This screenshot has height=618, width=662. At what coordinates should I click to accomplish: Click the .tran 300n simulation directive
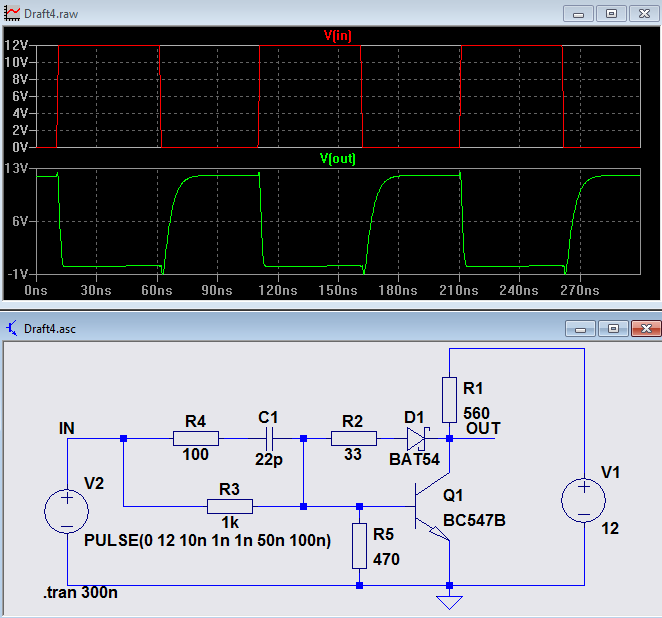point(81,594)
